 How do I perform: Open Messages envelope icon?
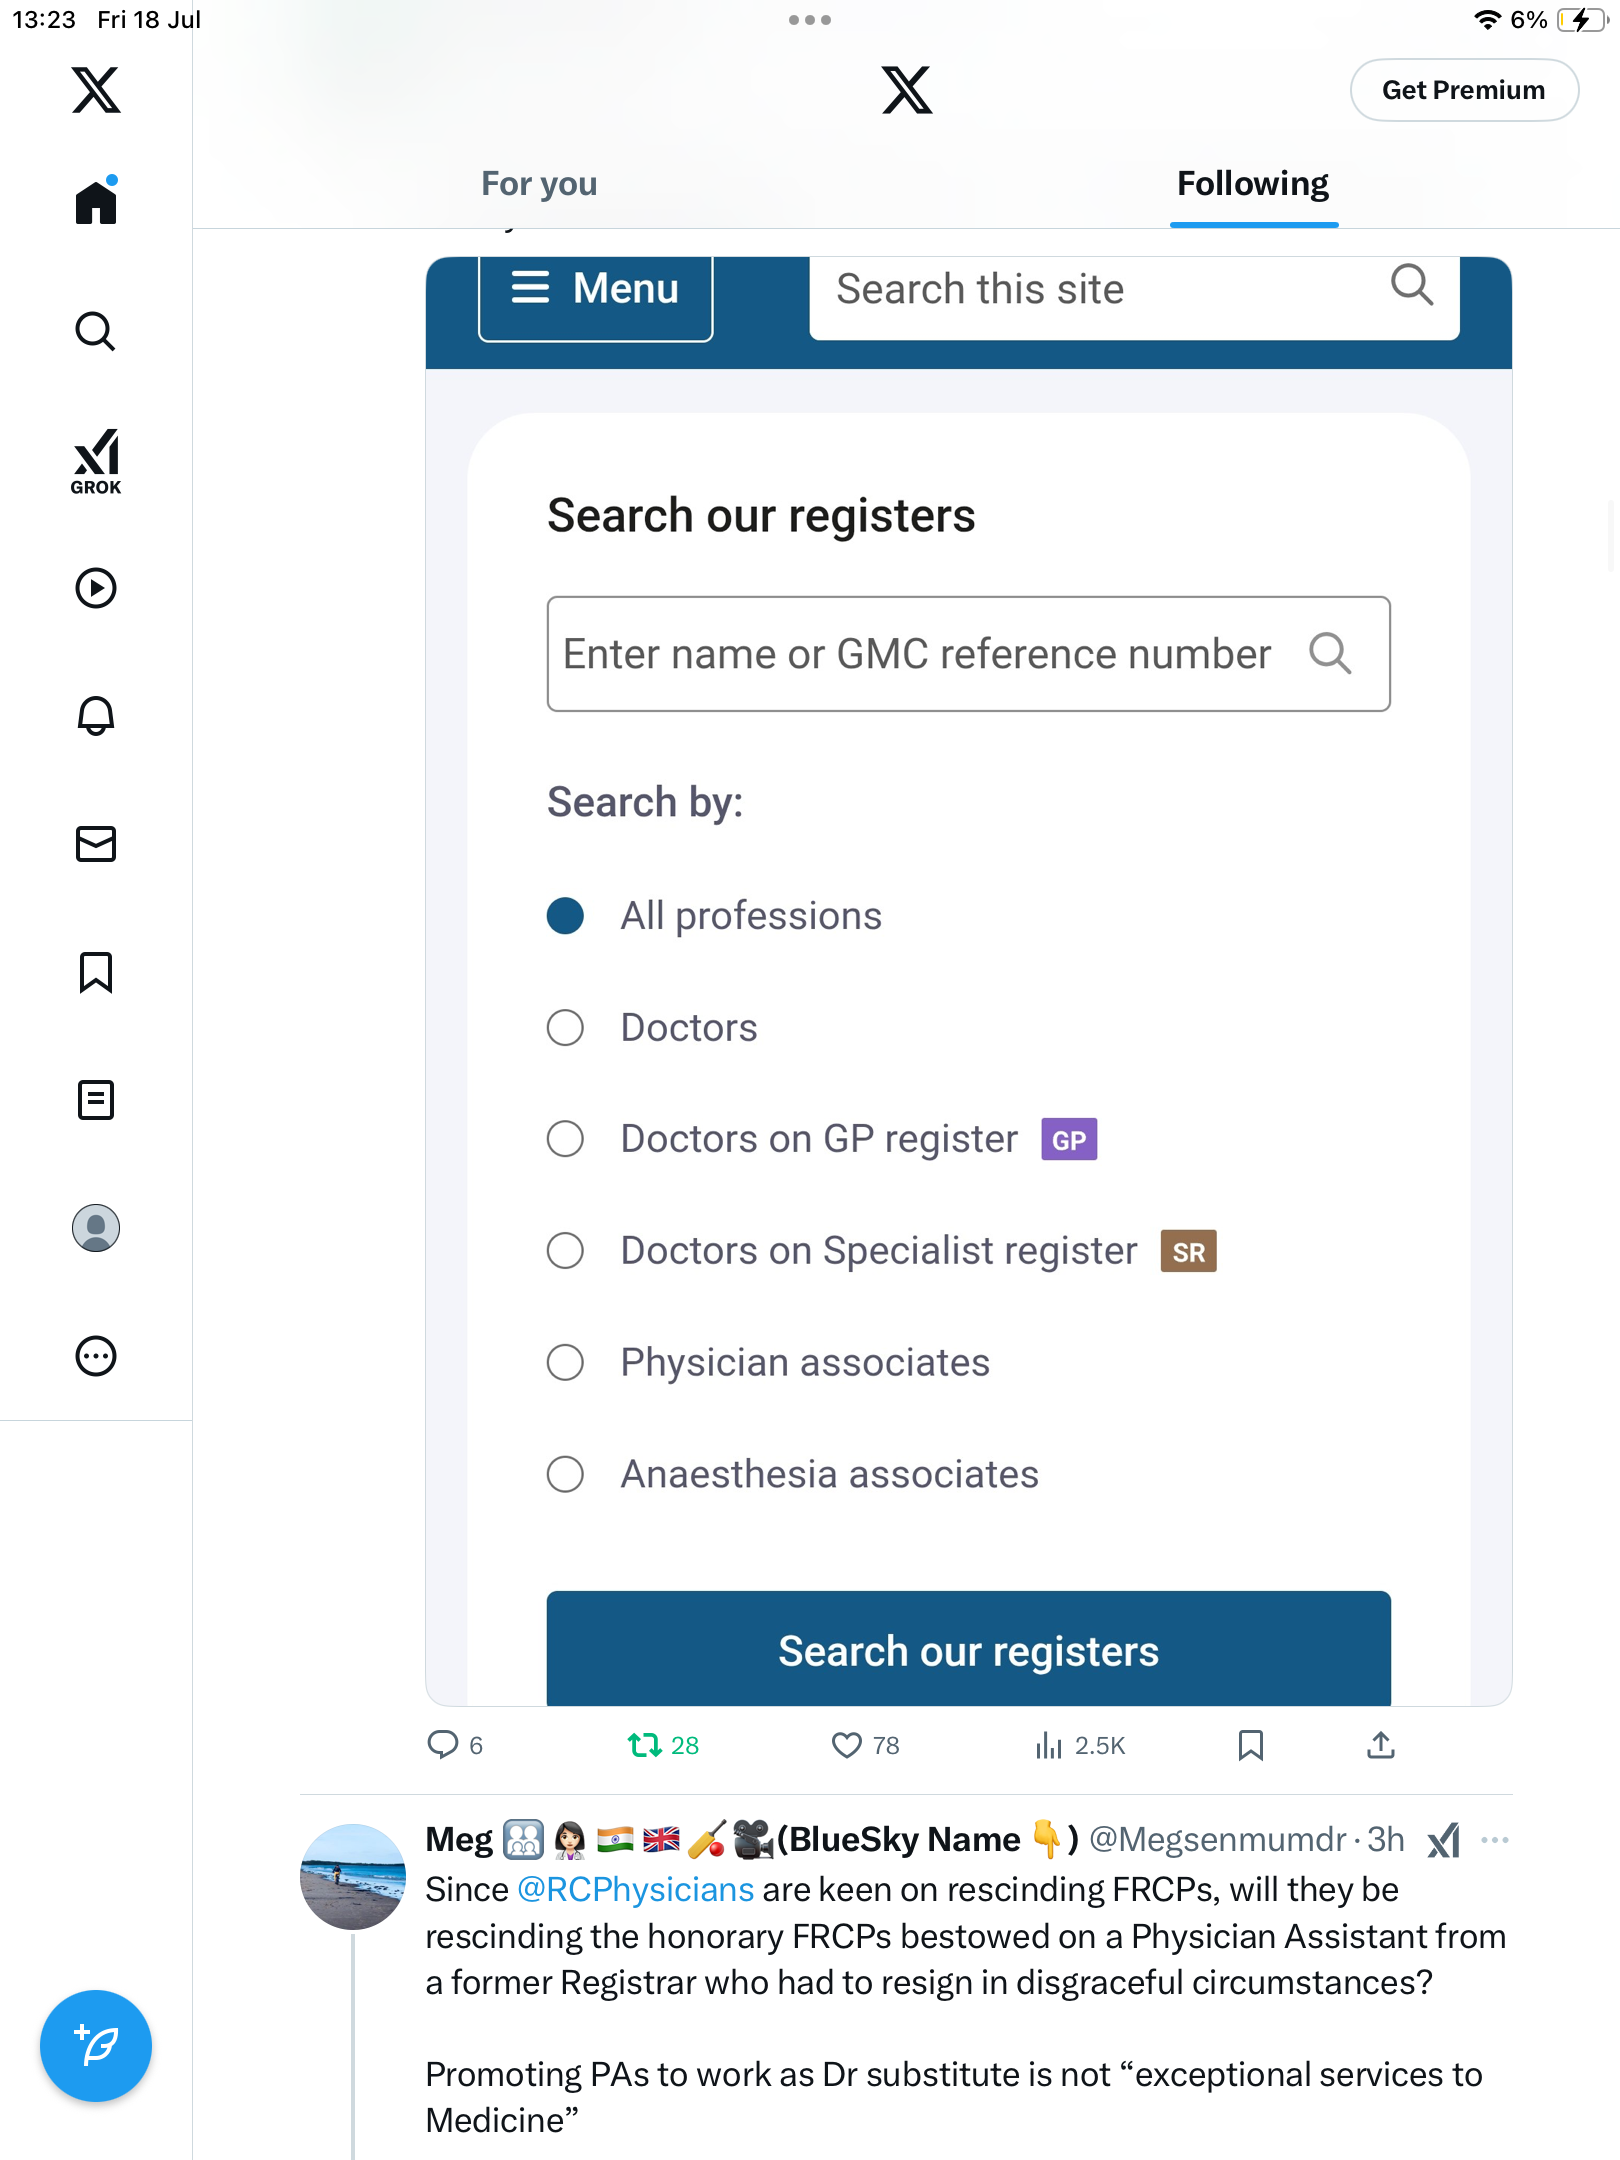coord(96,844)
